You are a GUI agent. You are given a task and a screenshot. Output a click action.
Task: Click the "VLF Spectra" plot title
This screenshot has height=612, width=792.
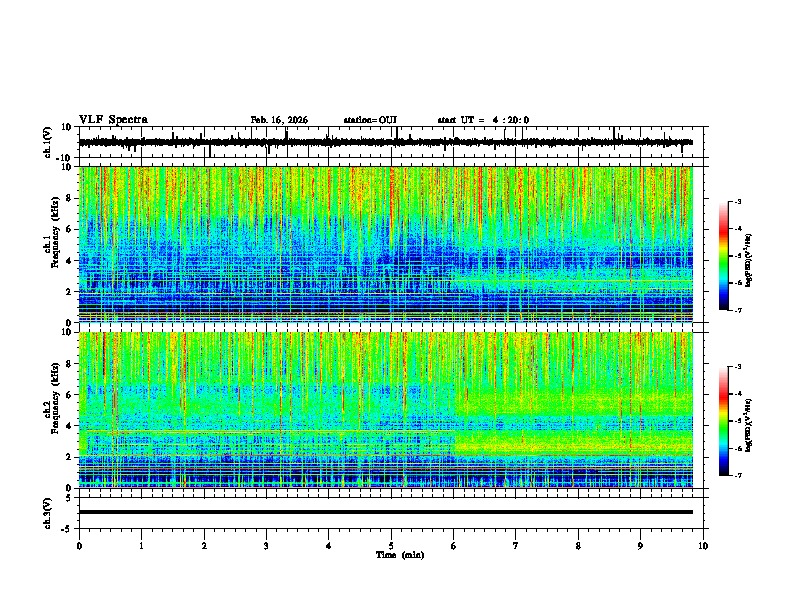(113, 120)
